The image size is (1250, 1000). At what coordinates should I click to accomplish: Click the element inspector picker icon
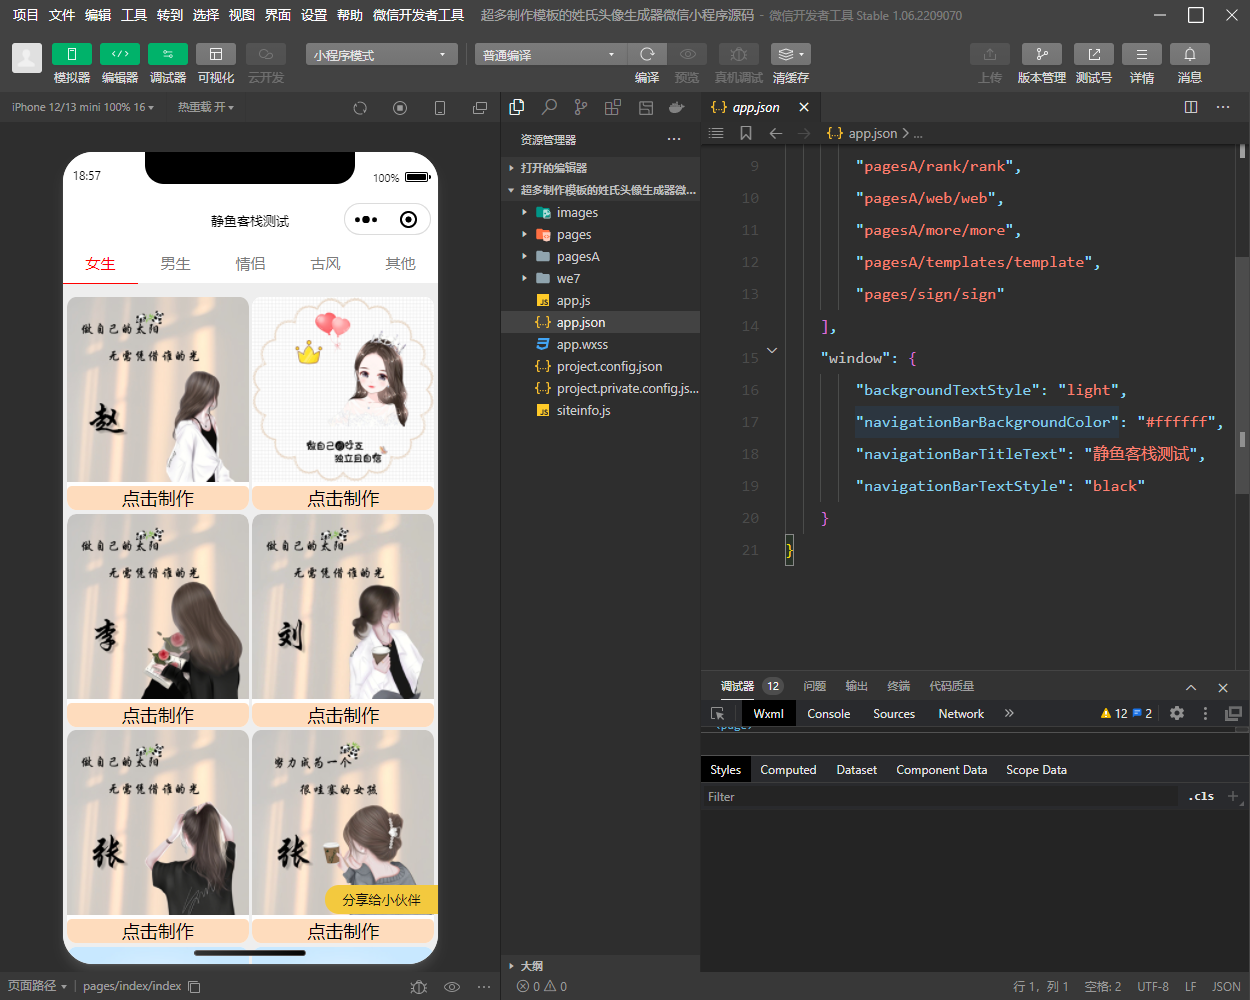click(x=717, y=714)
